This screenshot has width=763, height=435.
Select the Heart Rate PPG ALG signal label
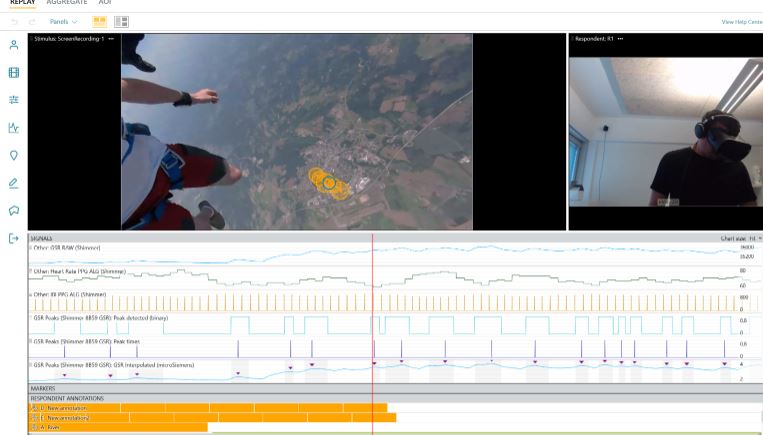79,271
